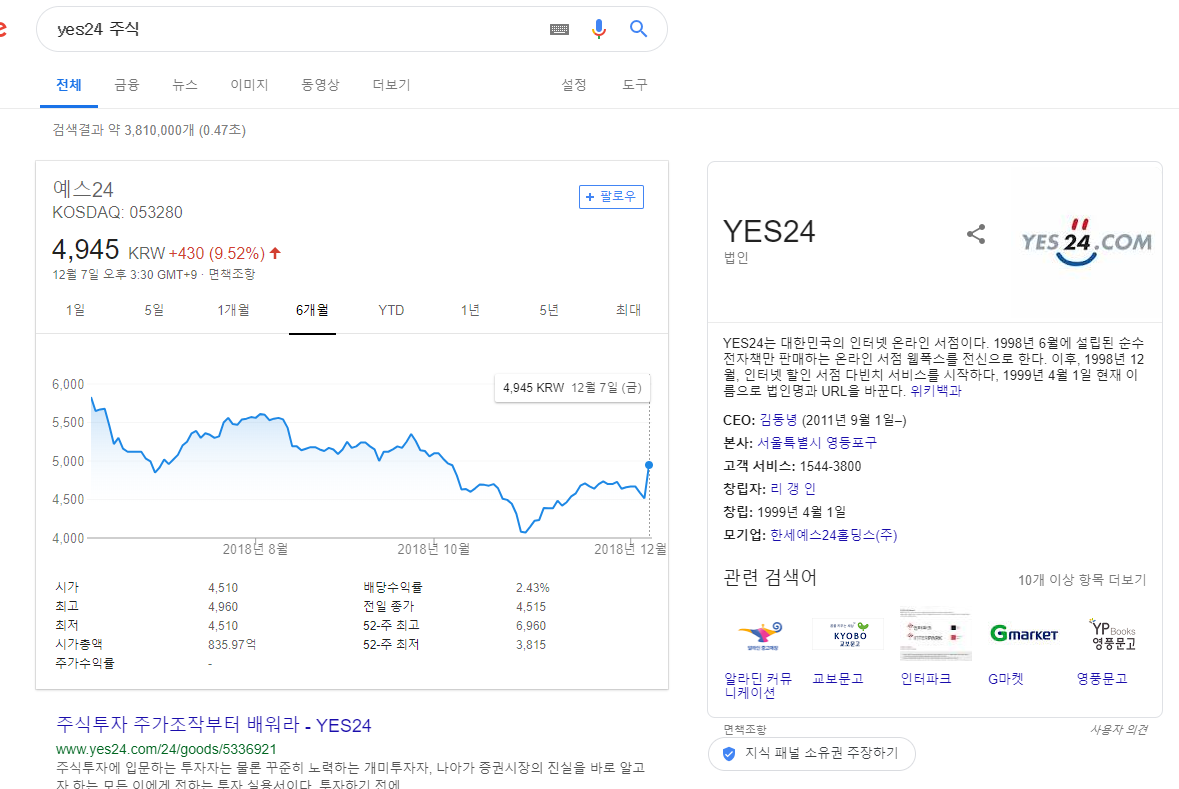Click the shield icon for panel ownership
Screen dimensions: 1179x789
tap(728, 754)
